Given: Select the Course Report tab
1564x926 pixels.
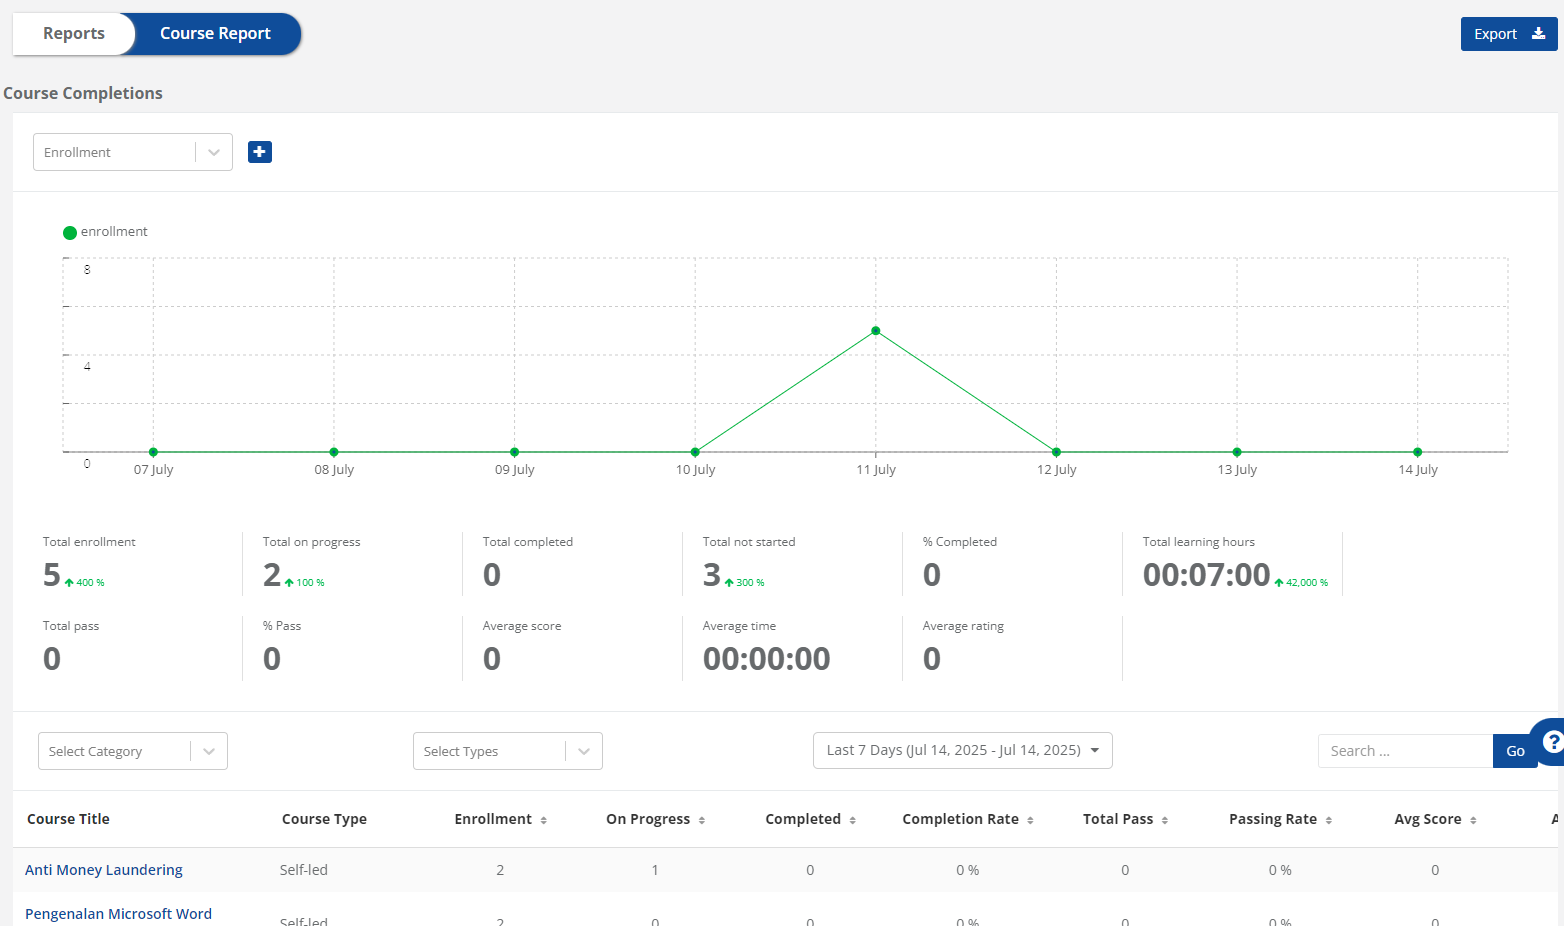Looking at the screenshot, I should point(215,34).
